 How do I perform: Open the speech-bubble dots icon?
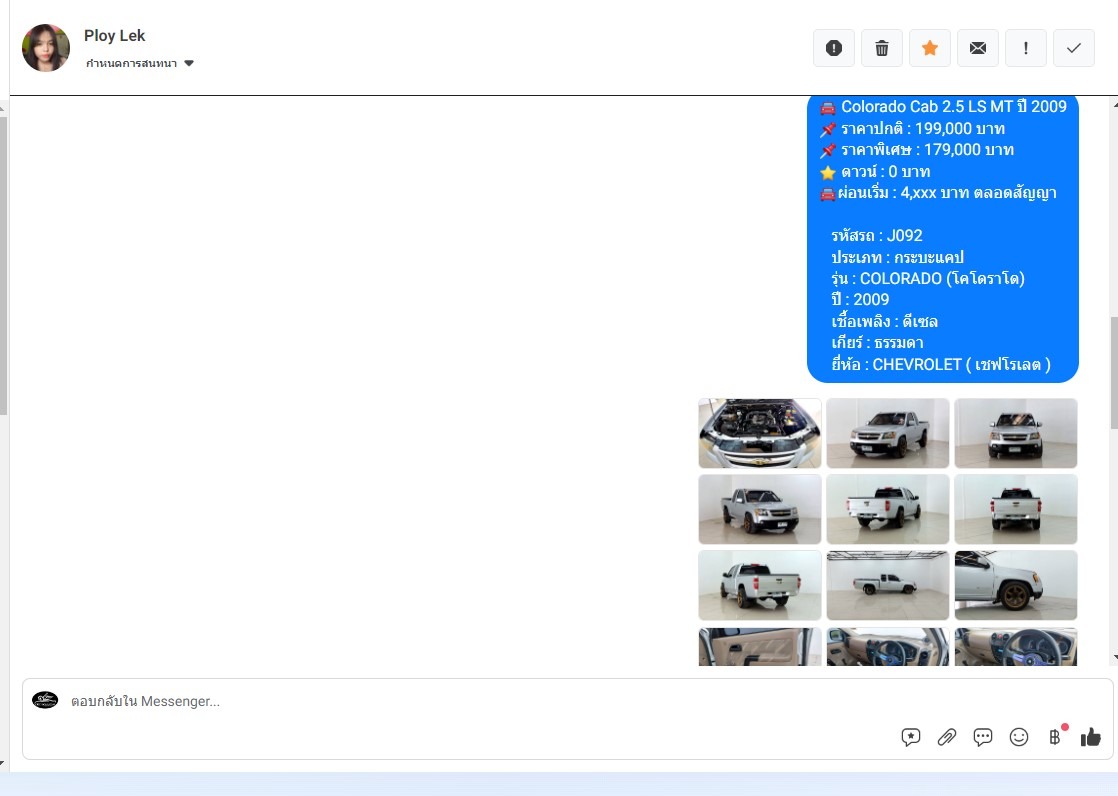(x=983, y=737)
